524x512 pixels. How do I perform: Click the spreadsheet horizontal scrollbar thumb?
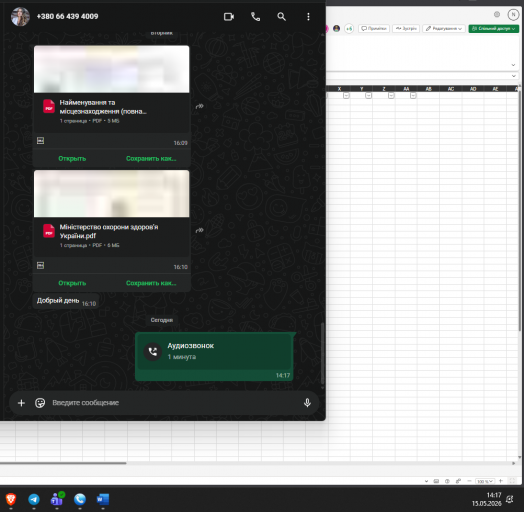pos(63,463)
